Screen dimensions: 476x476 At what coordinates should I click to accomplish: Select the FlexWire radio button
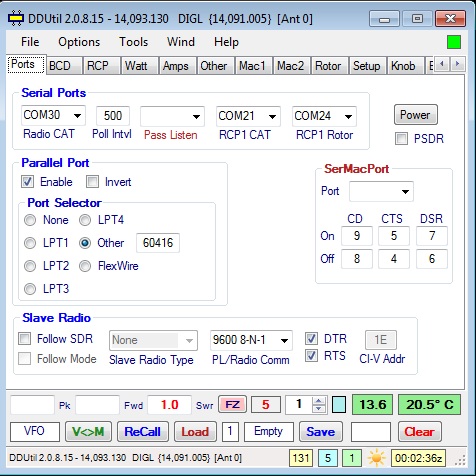tap(85, 266)
